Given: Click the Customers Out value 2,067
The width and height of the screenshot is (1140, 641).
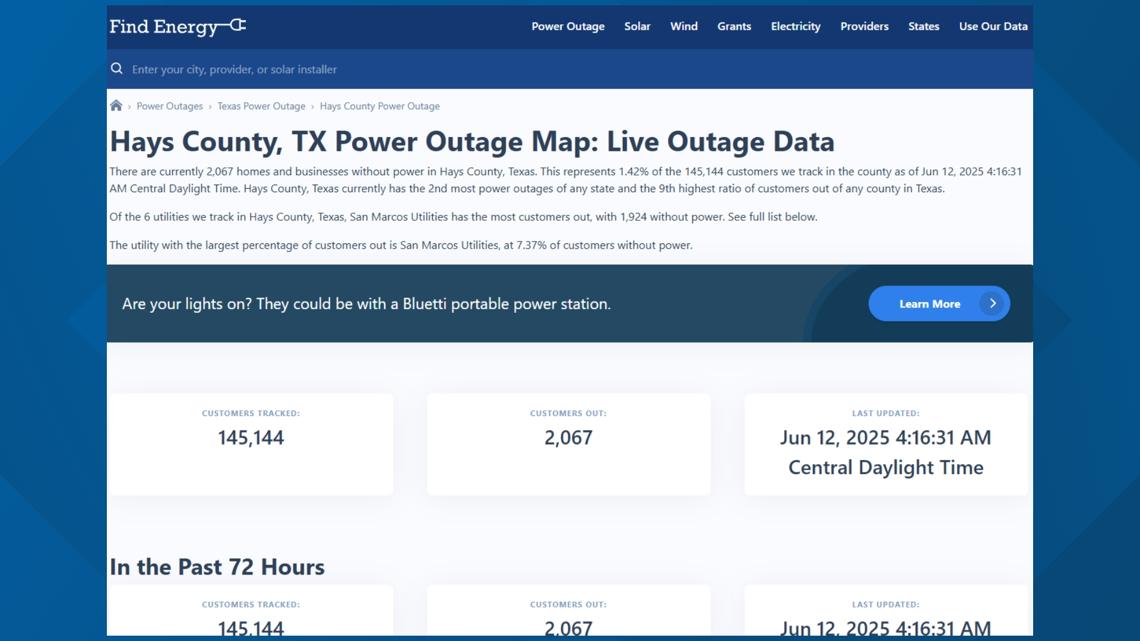Looking at the screenshot, I should pos(569,438).
